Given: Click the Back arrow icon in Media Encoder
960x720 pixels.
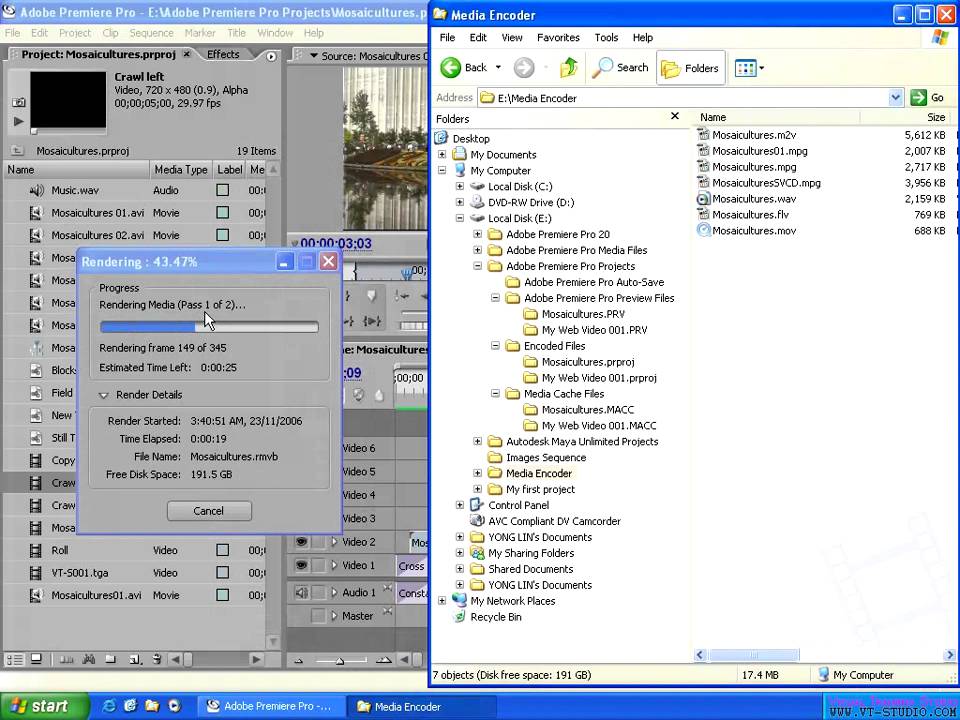Looking at the screenshot, I should point(451,67).
